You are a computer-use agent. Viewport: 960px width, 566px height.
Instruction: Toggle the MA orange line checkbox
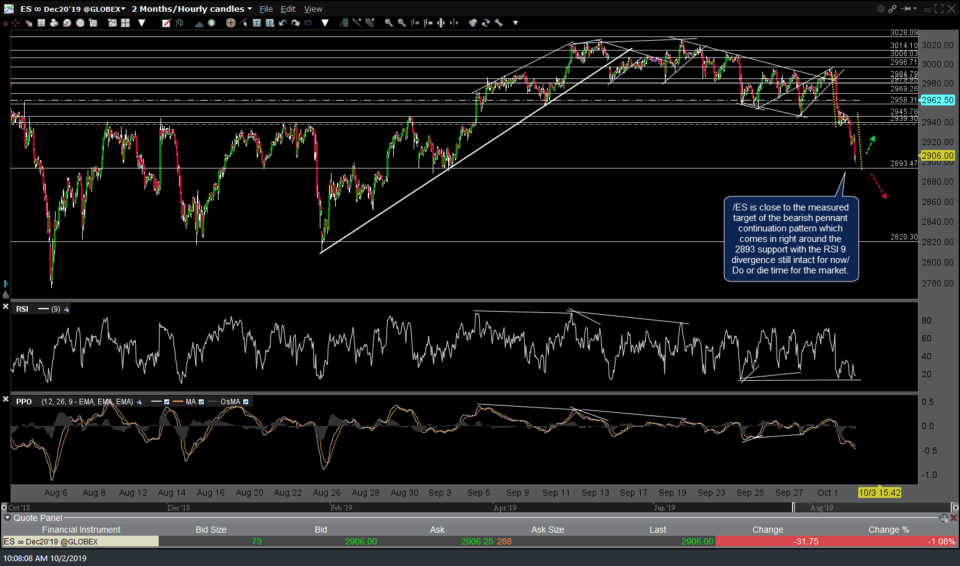[x=201, y=402]
